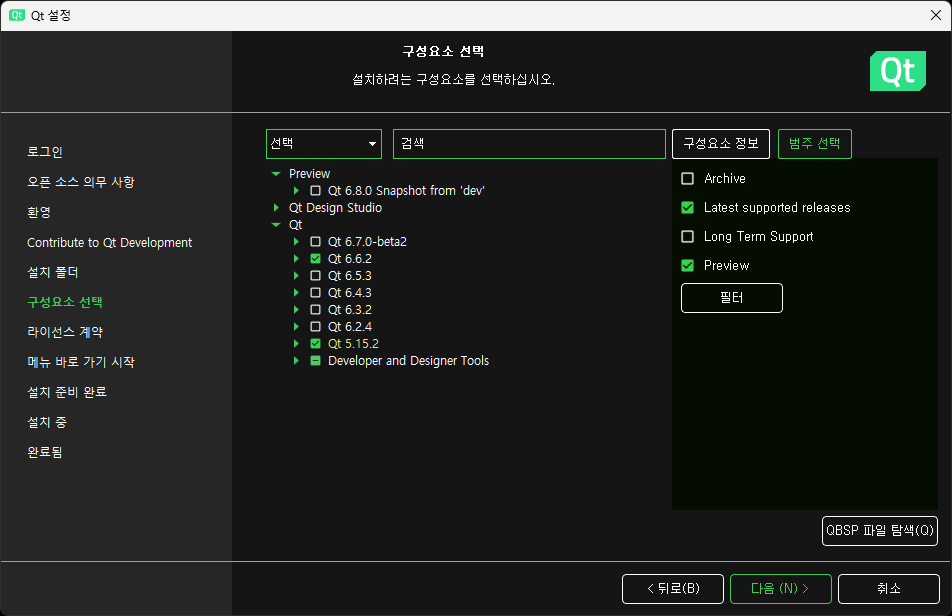Select the 환영 step in sidebar
Image resolution: width=952 pixels, height=616 pixels.
coord(39,212)
